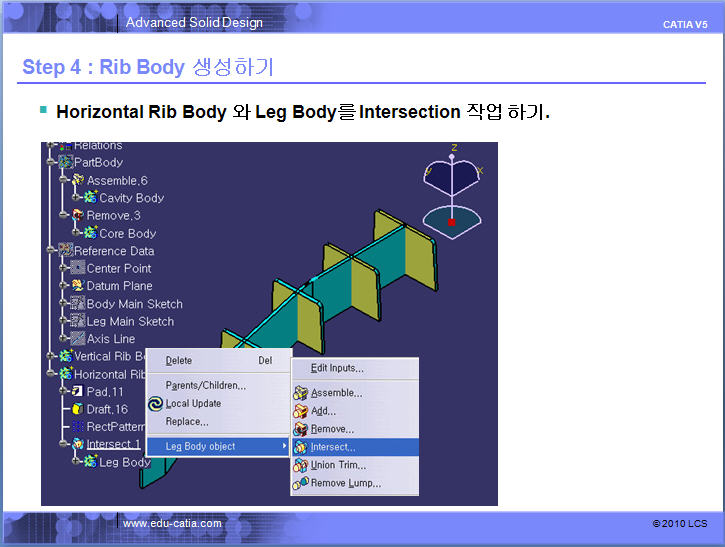Open the www.edu-catia.com link
725x547 pixels.
[172, 523]
